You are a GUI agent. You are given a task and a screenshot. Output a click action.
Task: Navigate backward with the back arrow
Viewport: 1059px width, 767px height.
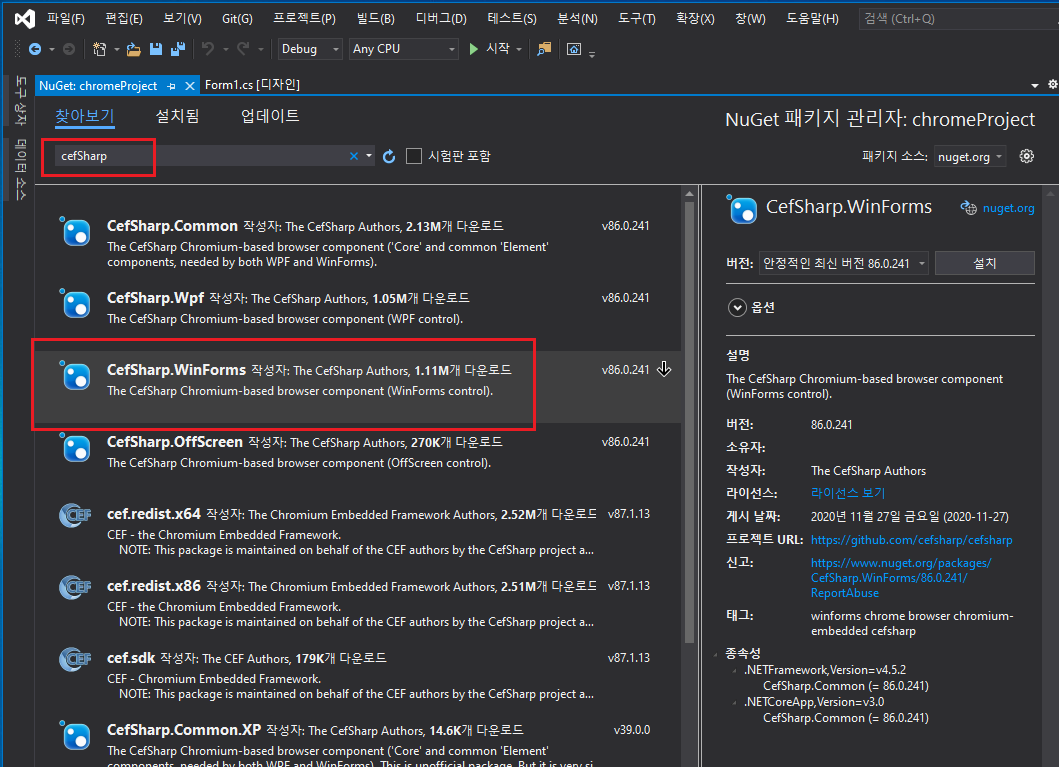click(x=35, y=49)
